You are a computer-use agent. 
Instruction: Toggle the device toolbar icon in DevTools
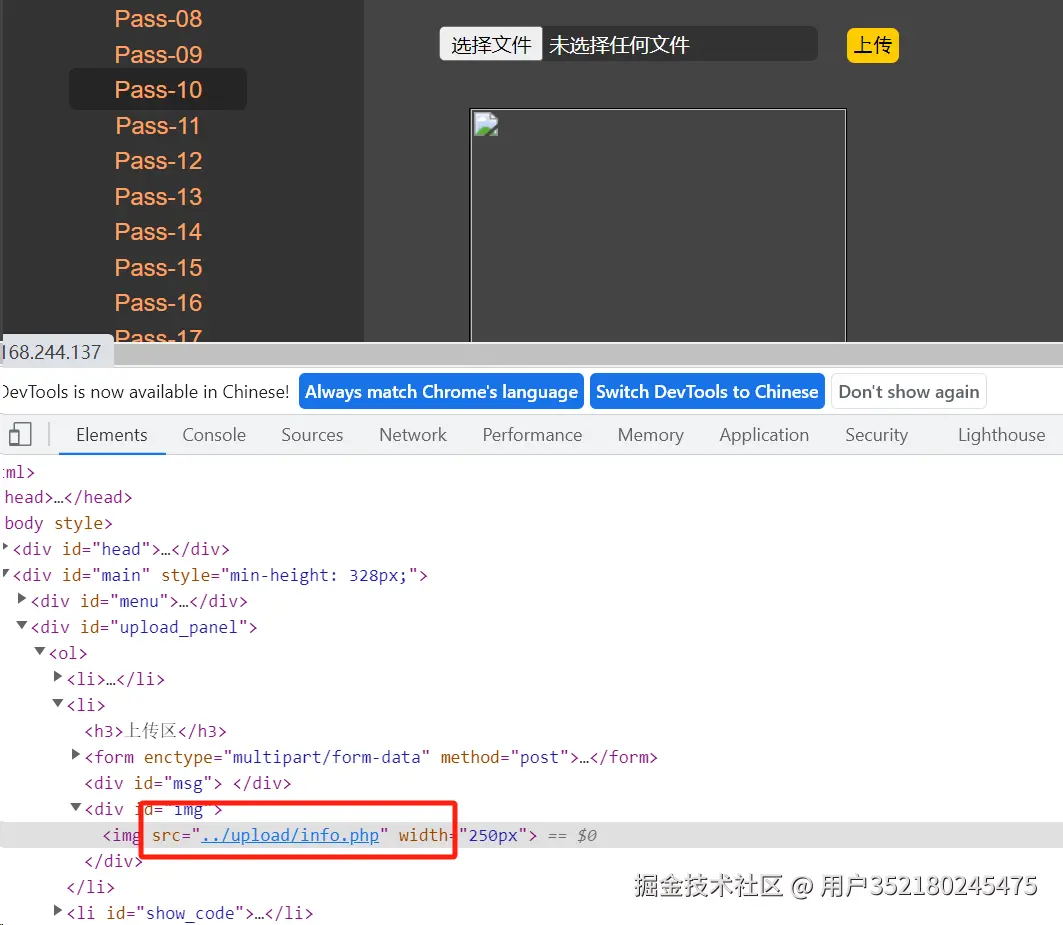coord(20,434)
